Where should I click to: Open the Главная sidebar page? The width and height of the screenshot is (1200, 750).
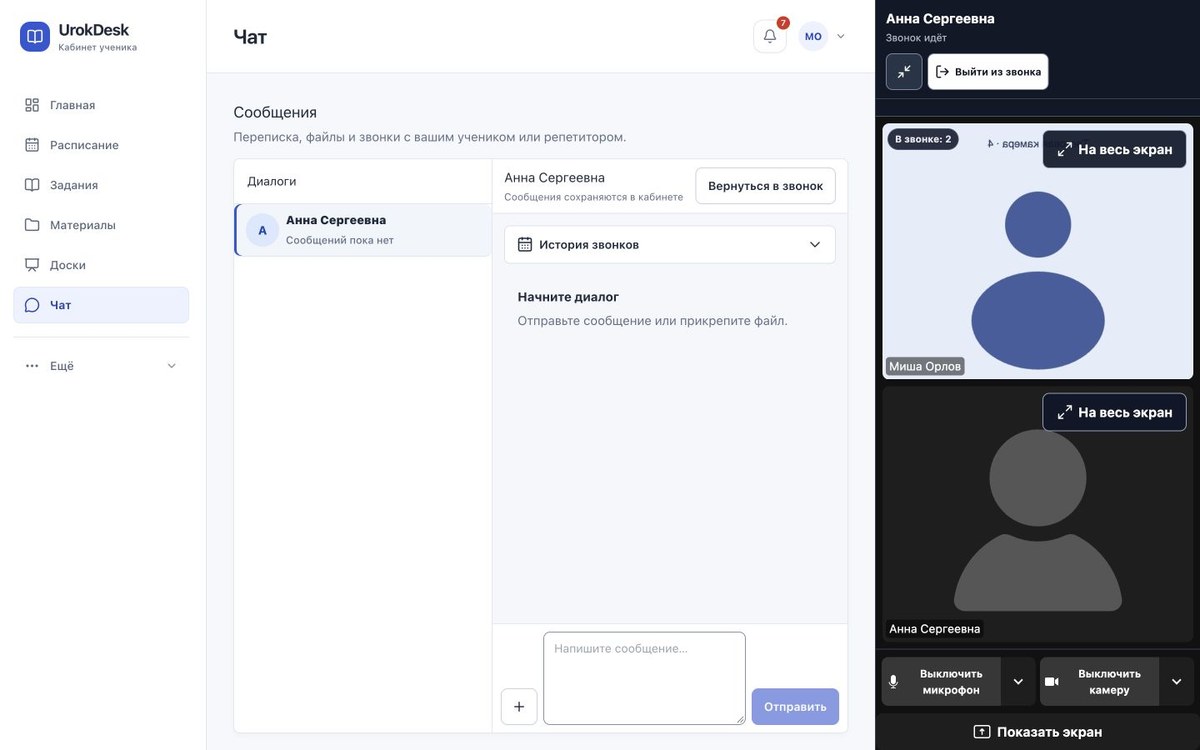point(101,105)
